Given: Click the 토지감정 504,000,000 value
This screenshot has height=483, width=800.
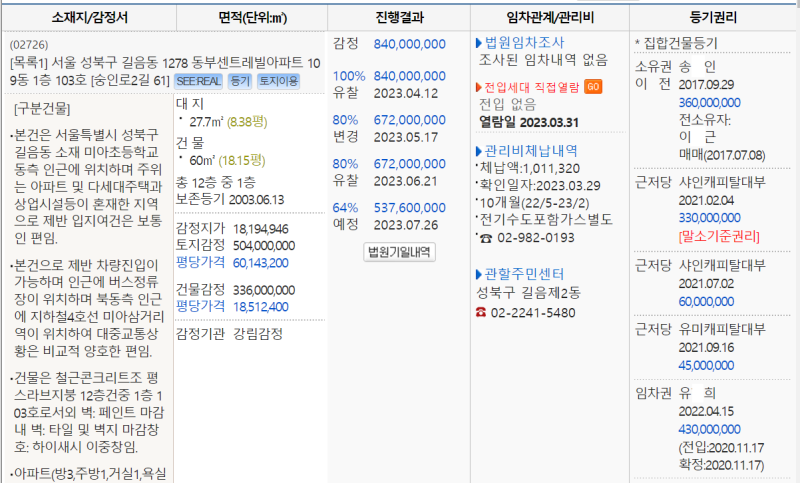Looking at the screenshot, I should [x=264, y=246].
